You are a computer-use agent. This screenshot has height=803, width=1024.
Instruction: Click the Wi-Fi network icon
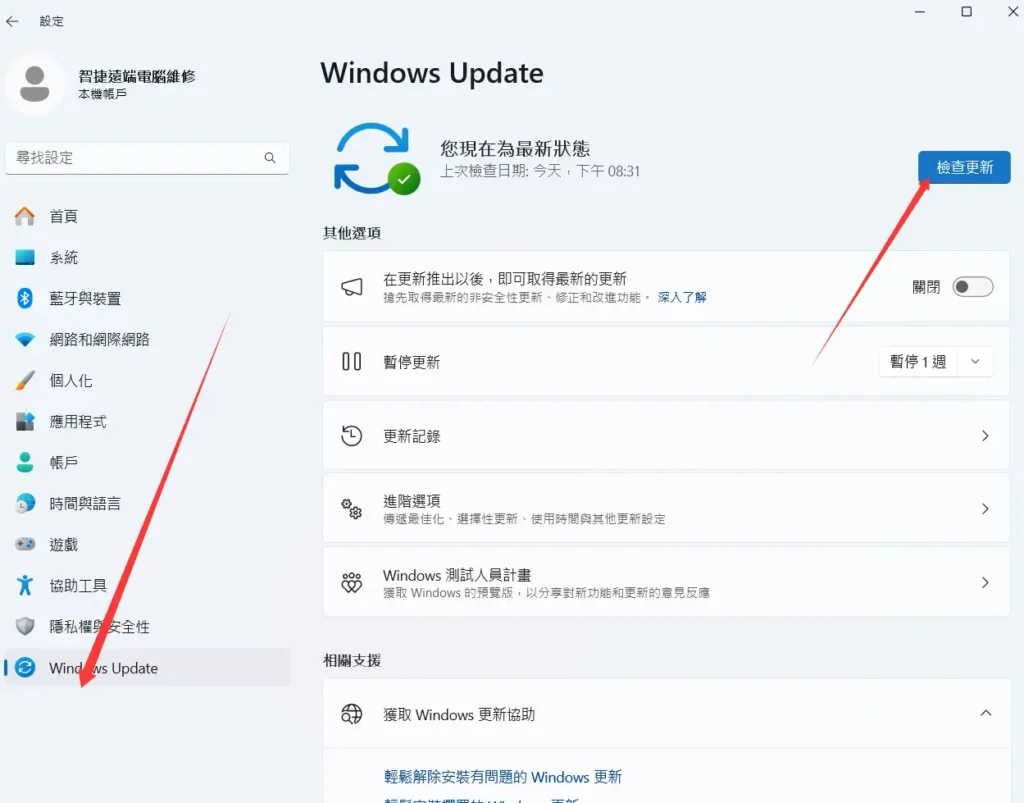tap(25, 339)
